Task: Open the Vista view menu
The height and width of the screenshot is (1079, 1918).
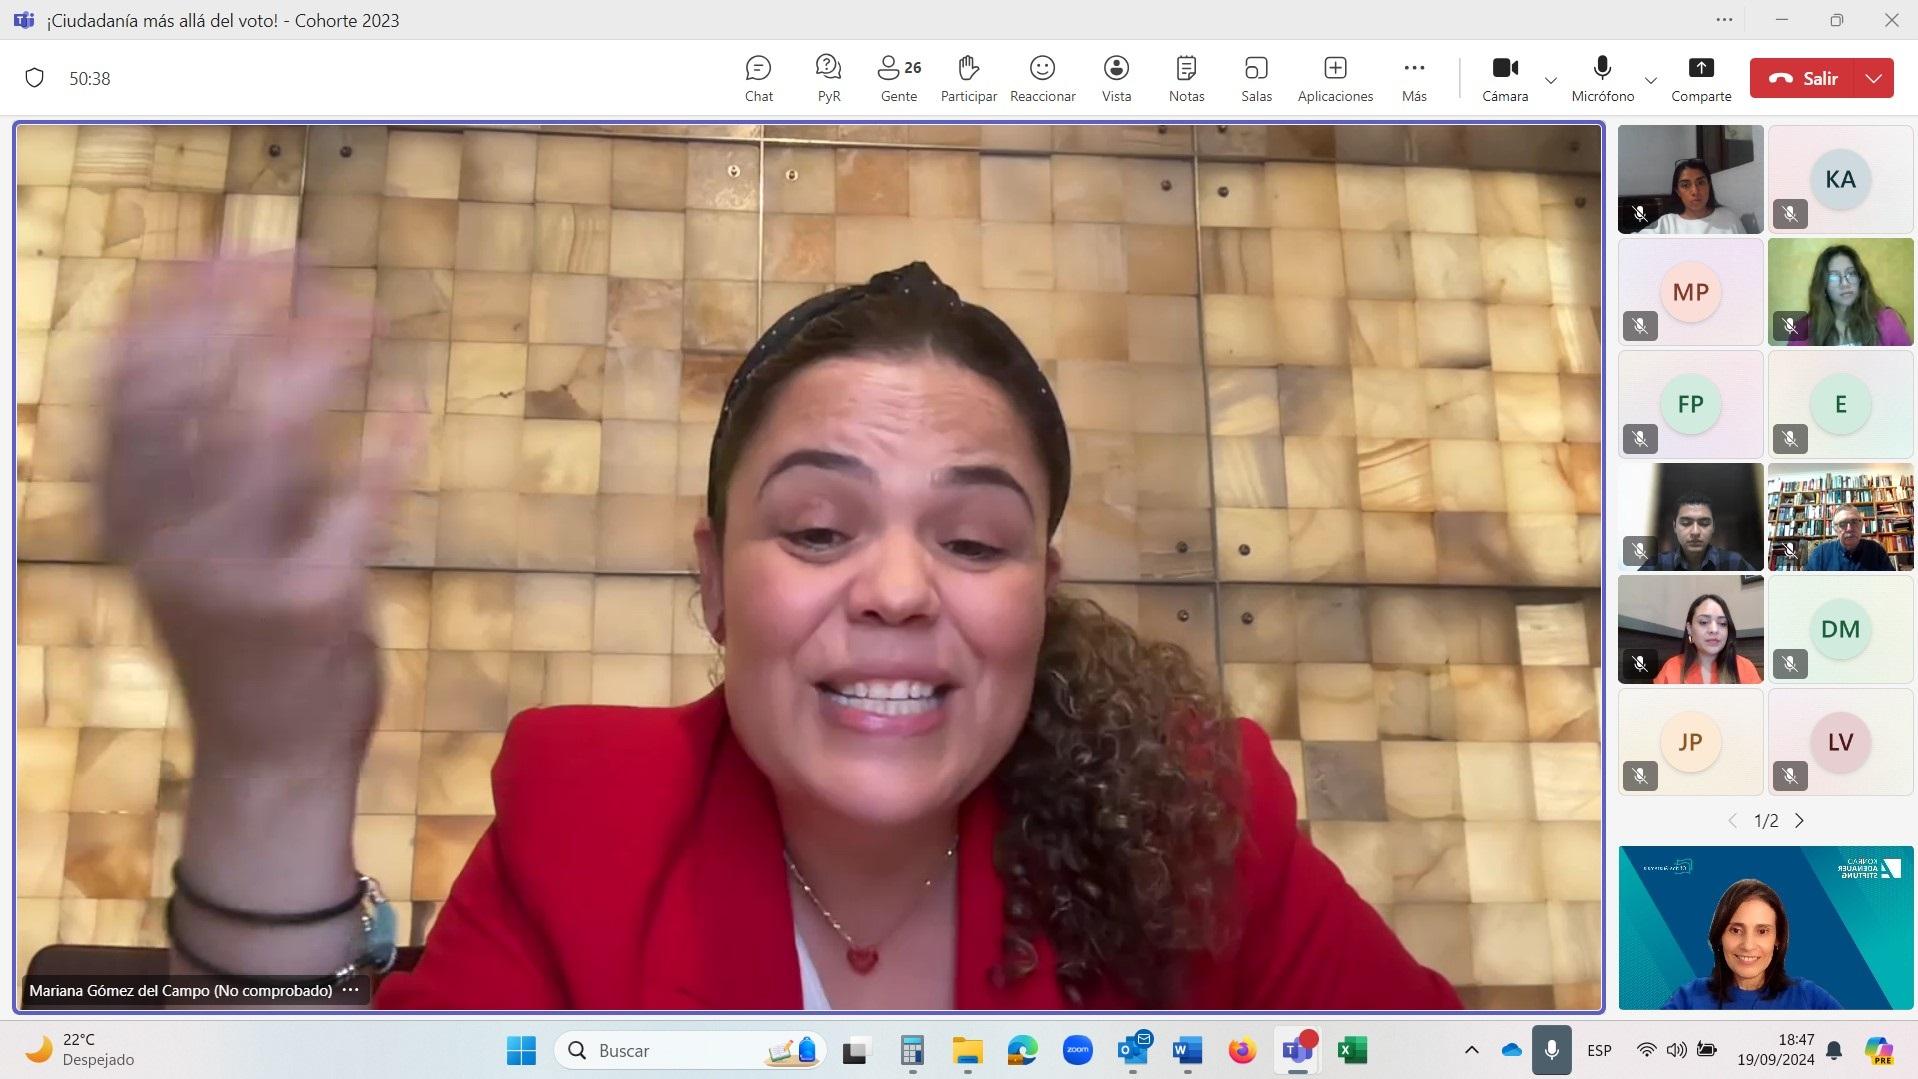Action: tap(1116, 78)
